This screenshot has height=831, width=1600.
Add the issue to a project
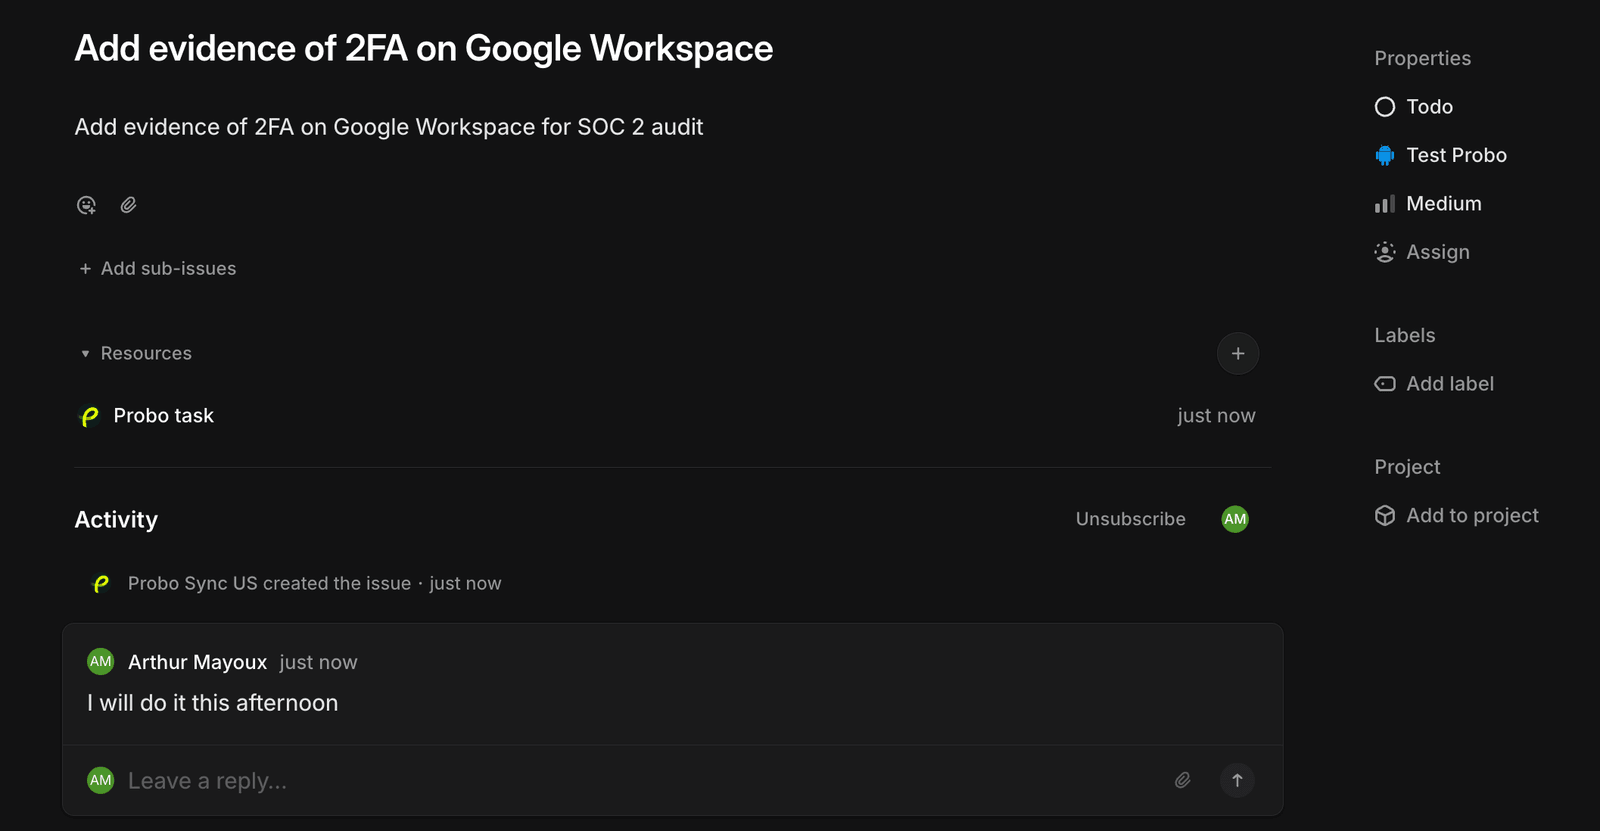[x=1456, y=516]
